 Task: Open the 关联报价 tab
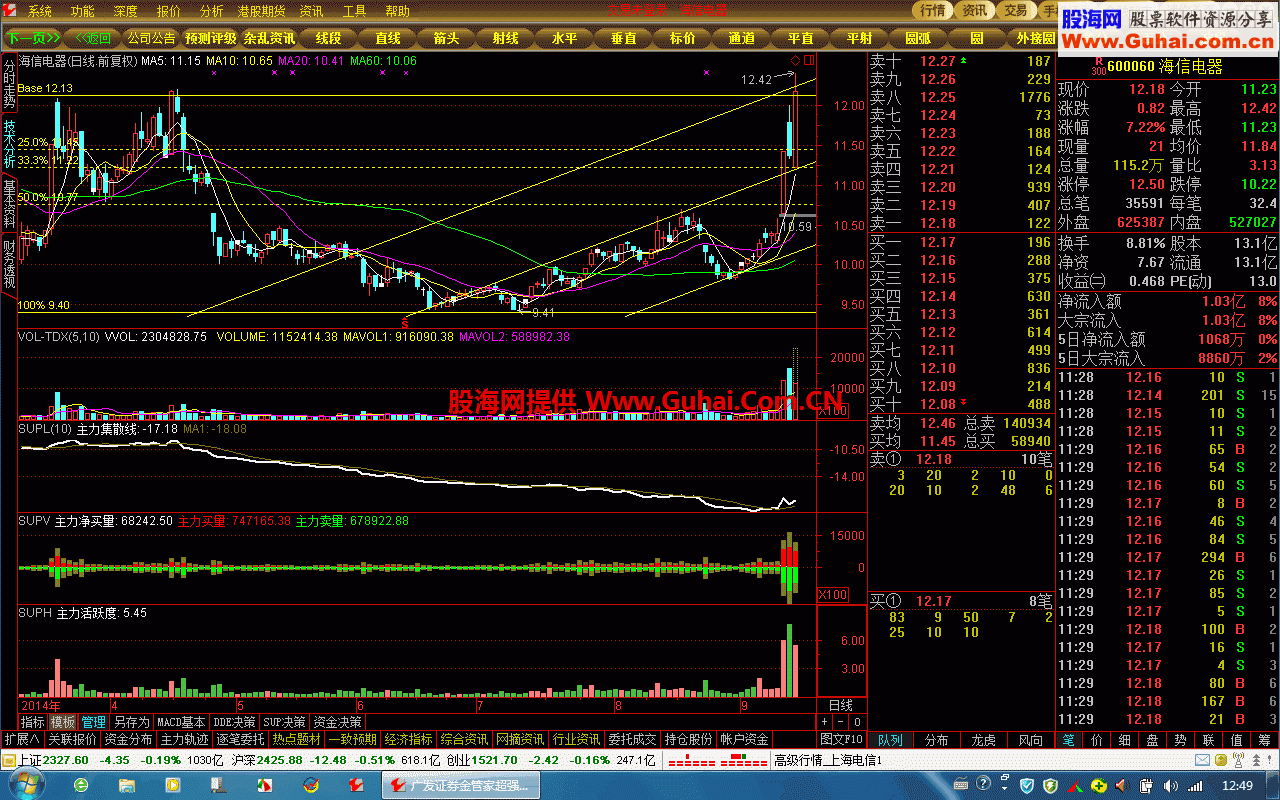[73, 739]
